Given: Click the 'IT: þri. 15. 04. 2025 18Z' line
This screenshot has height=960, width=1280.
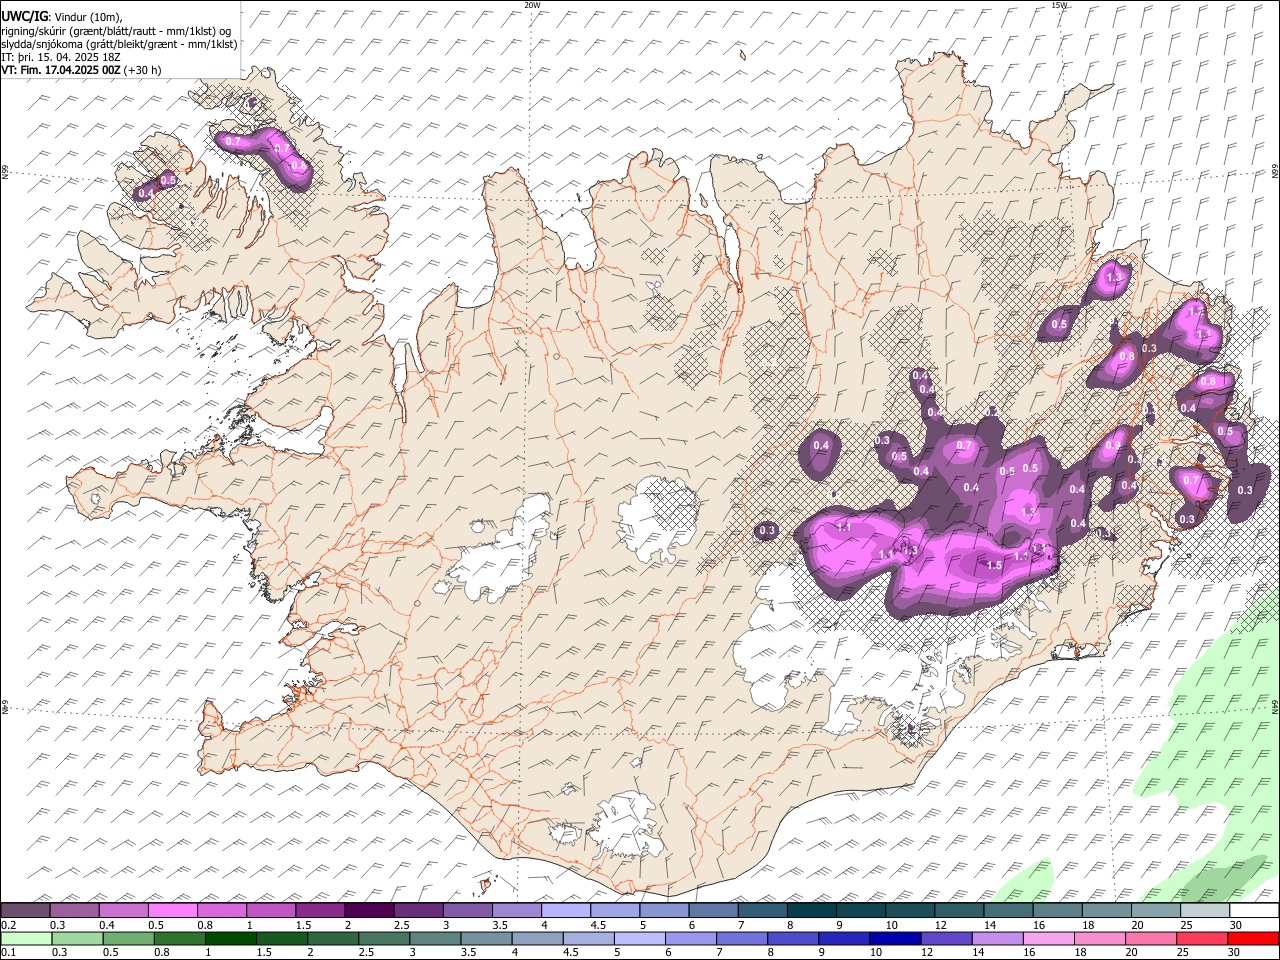Looking at the screenshot, I should click(x=61, y=57).
